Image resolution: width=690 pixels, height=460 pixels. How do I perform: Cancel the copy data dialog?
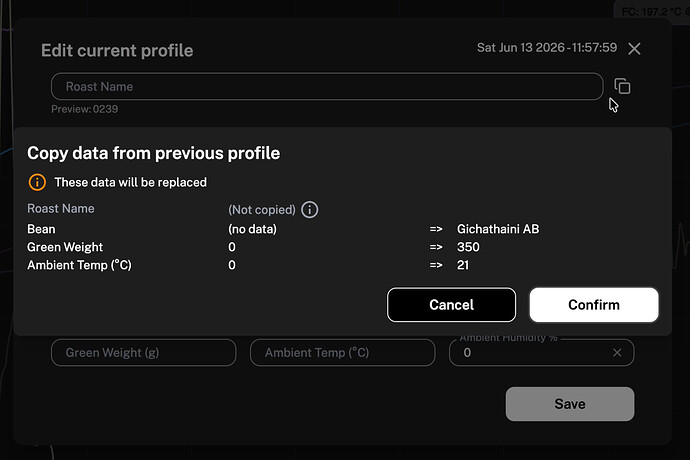[x=451, y=305]
